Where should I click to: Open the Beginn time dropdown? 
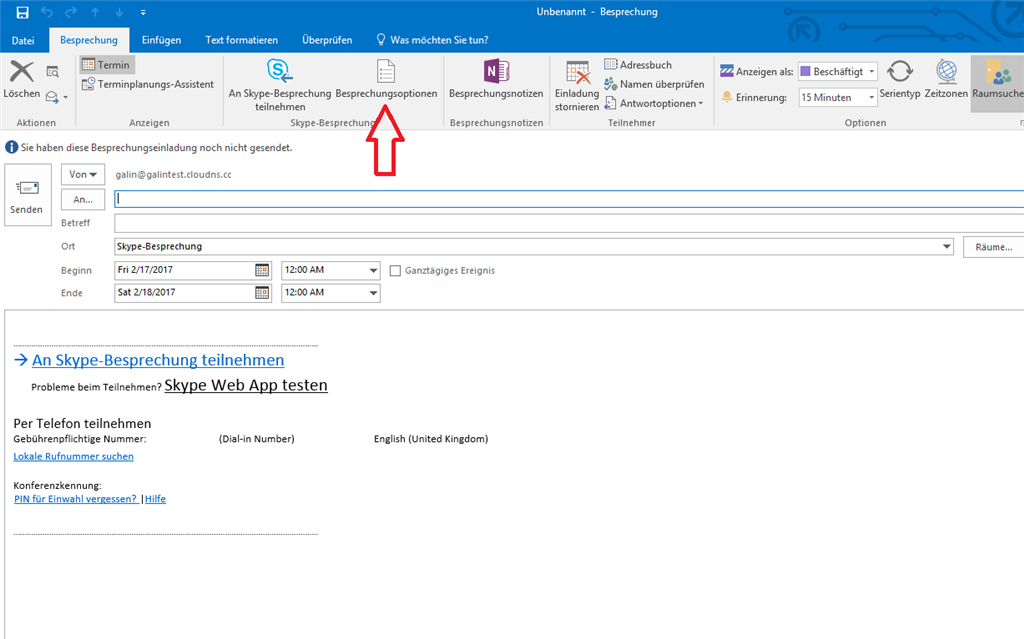tap(373, 270)
